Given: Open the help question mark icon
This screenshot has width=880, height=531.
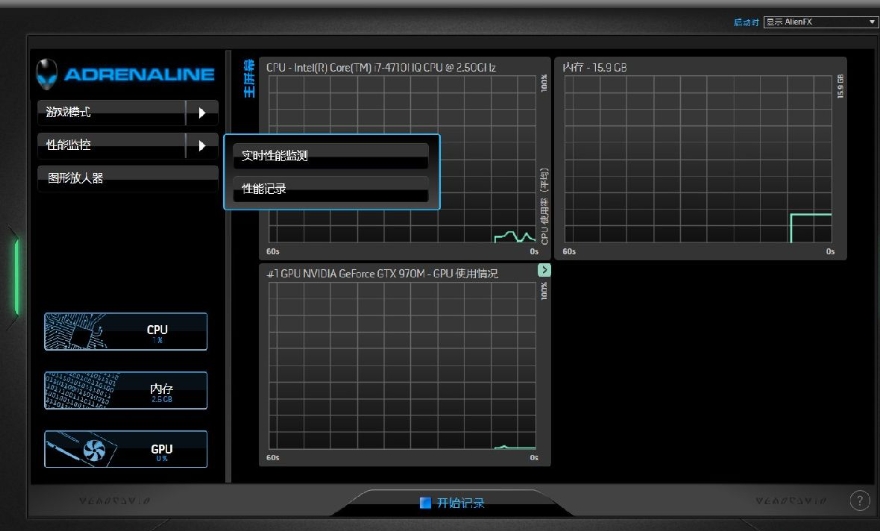Looking at the screenshot, I should coord(859,500).
